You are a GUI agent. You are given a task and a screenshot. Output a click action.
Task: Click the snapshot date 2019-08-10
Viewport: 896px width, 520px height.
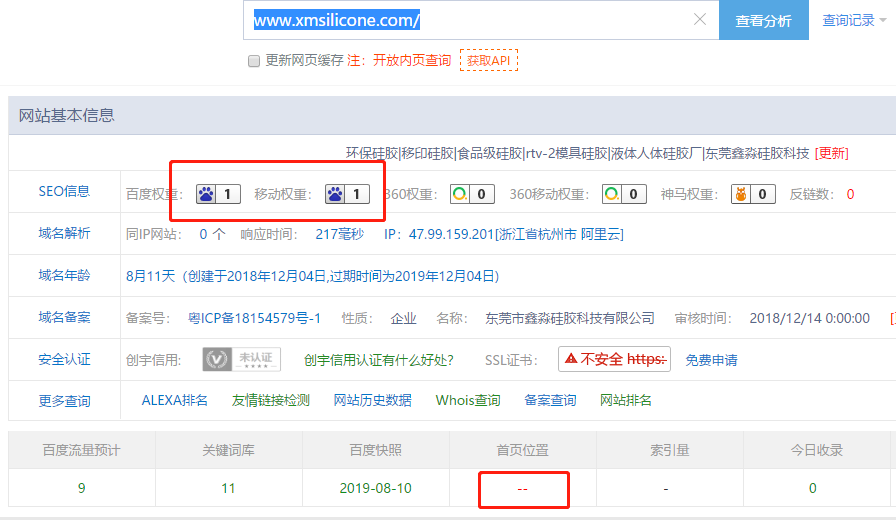coord(375,488)
